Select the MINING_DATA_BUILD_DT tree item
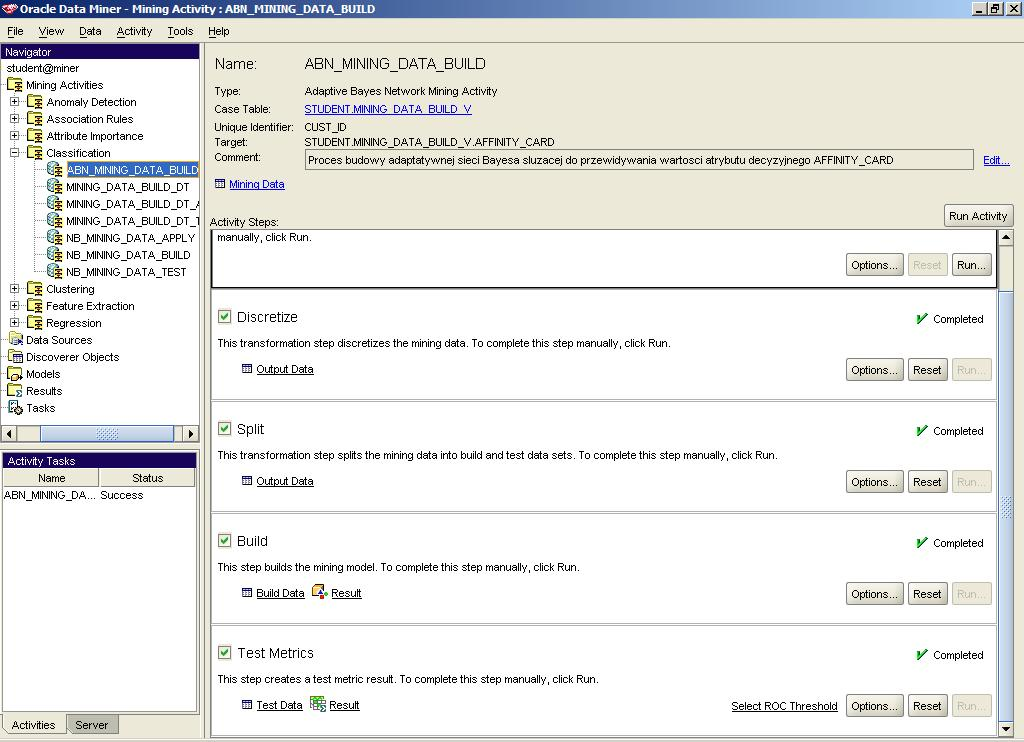 127,187
